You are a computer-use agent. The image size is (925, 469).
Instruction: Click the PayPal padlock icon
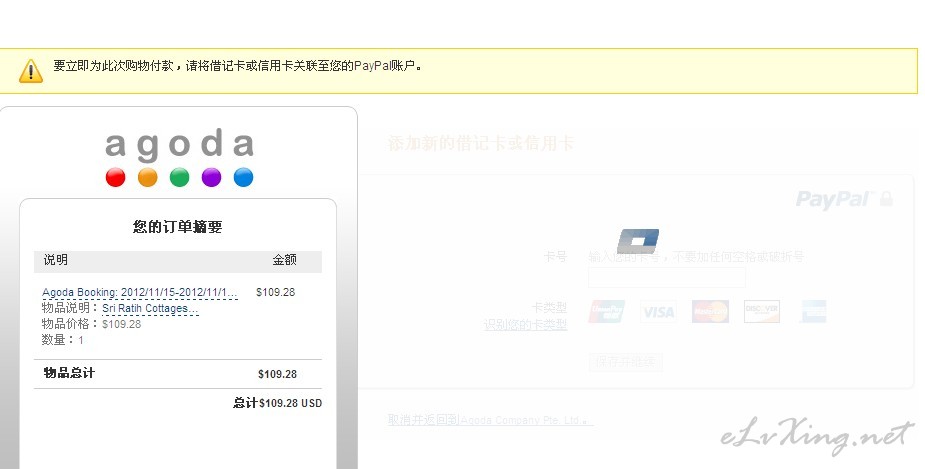pos(886,198)
